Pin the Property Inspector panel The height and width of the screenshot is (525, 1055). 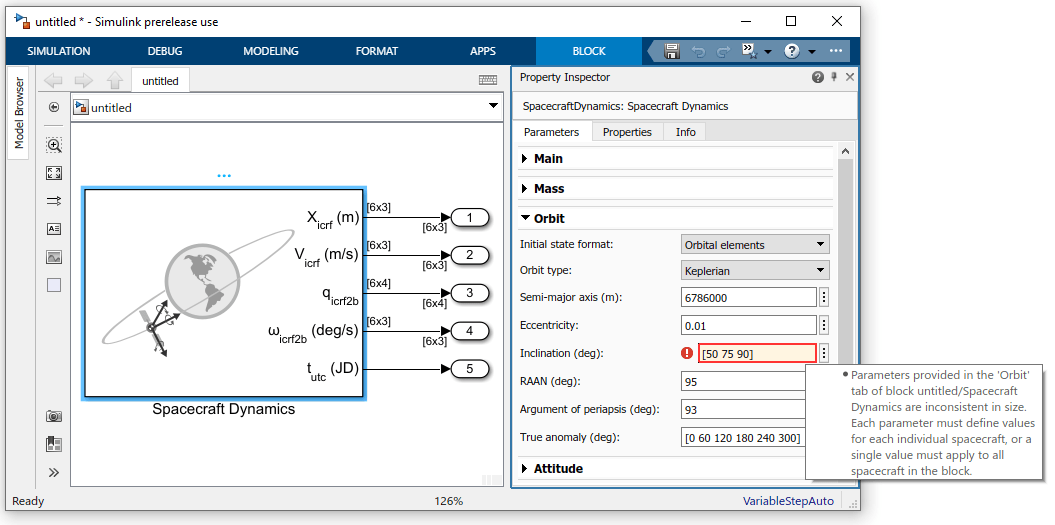pyautogui.click(x=834, y=77)
